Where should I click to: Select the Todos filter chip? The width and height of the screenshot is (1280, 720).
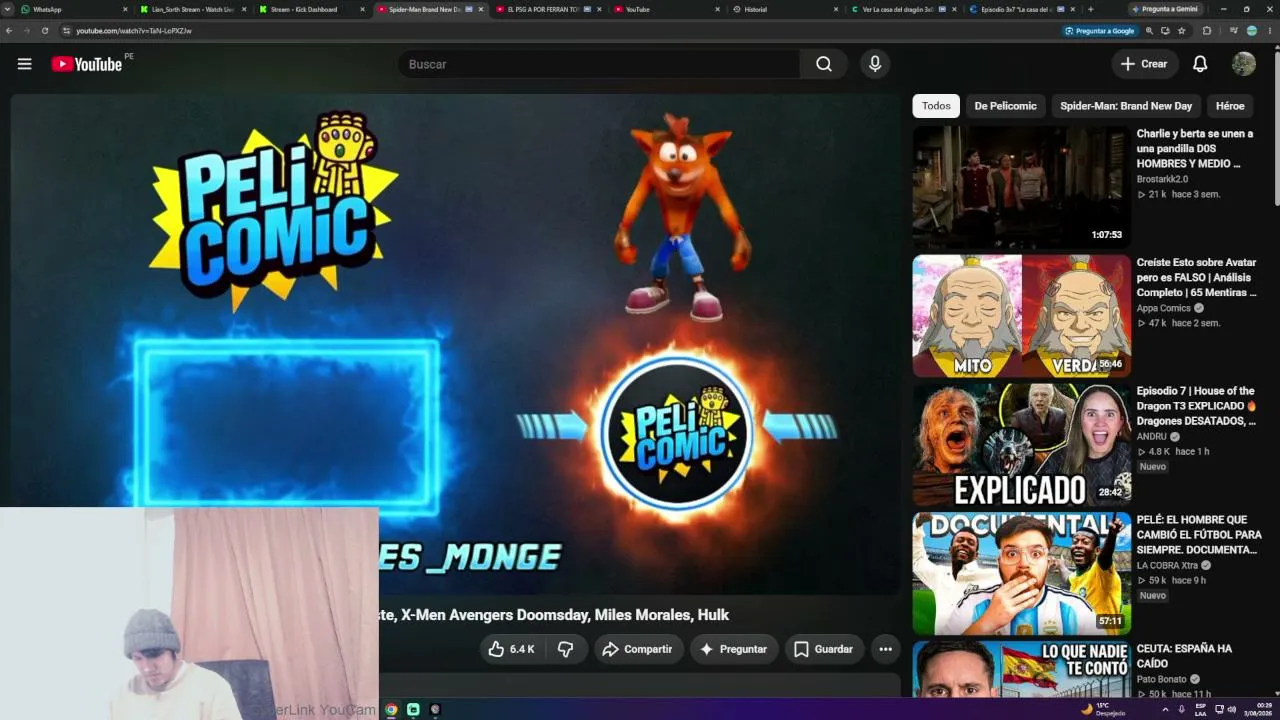936,106
